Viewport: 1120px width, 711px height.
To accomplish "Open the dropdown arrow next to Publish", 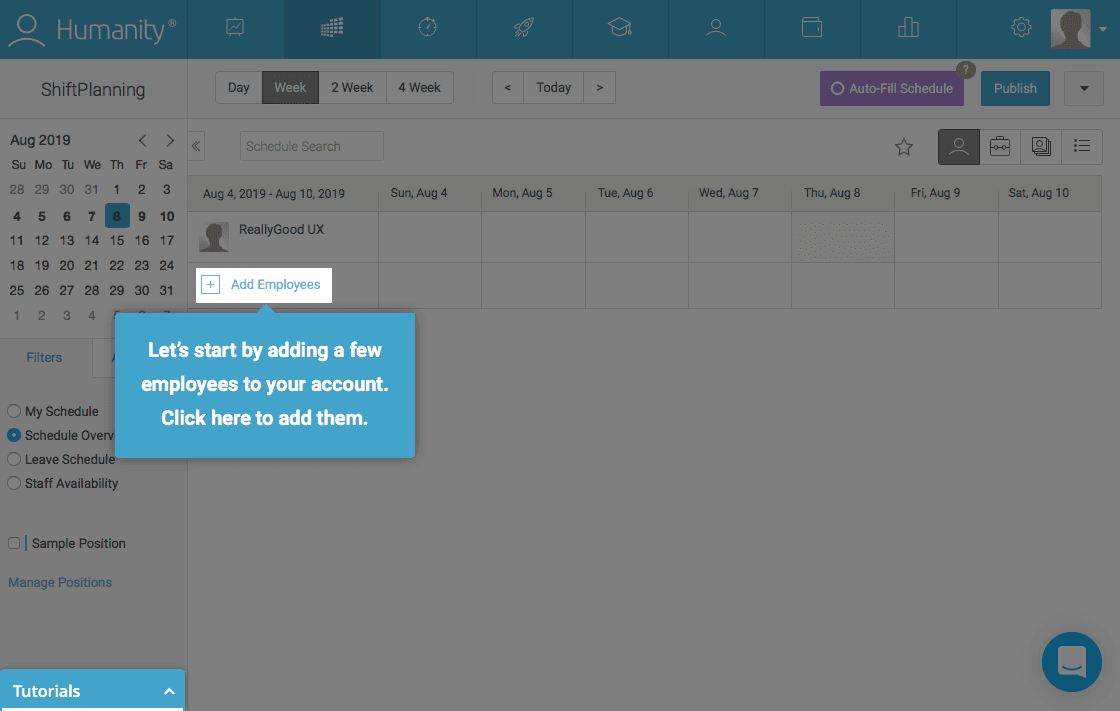I will pyautogui.click(x=1084, y=88).
